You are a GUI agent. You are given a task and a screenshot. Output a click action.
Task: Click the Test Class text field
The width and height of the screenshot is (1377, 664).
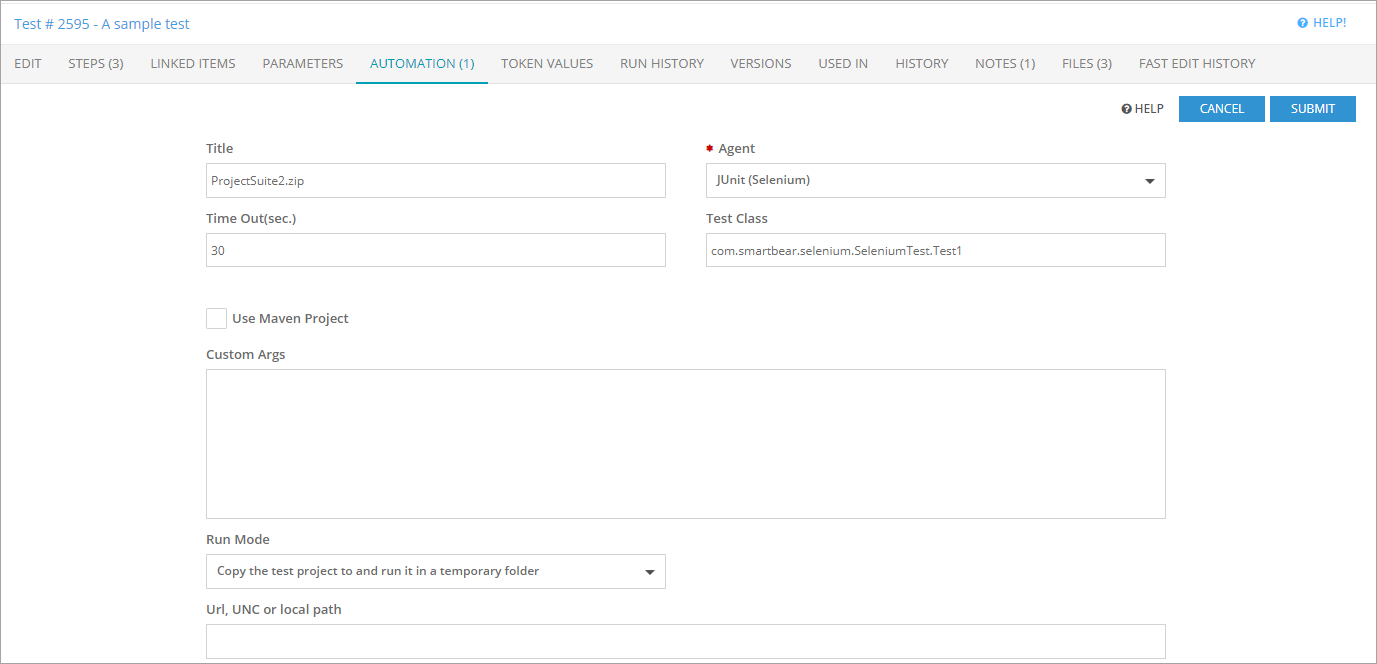click(x=935, y=251)
